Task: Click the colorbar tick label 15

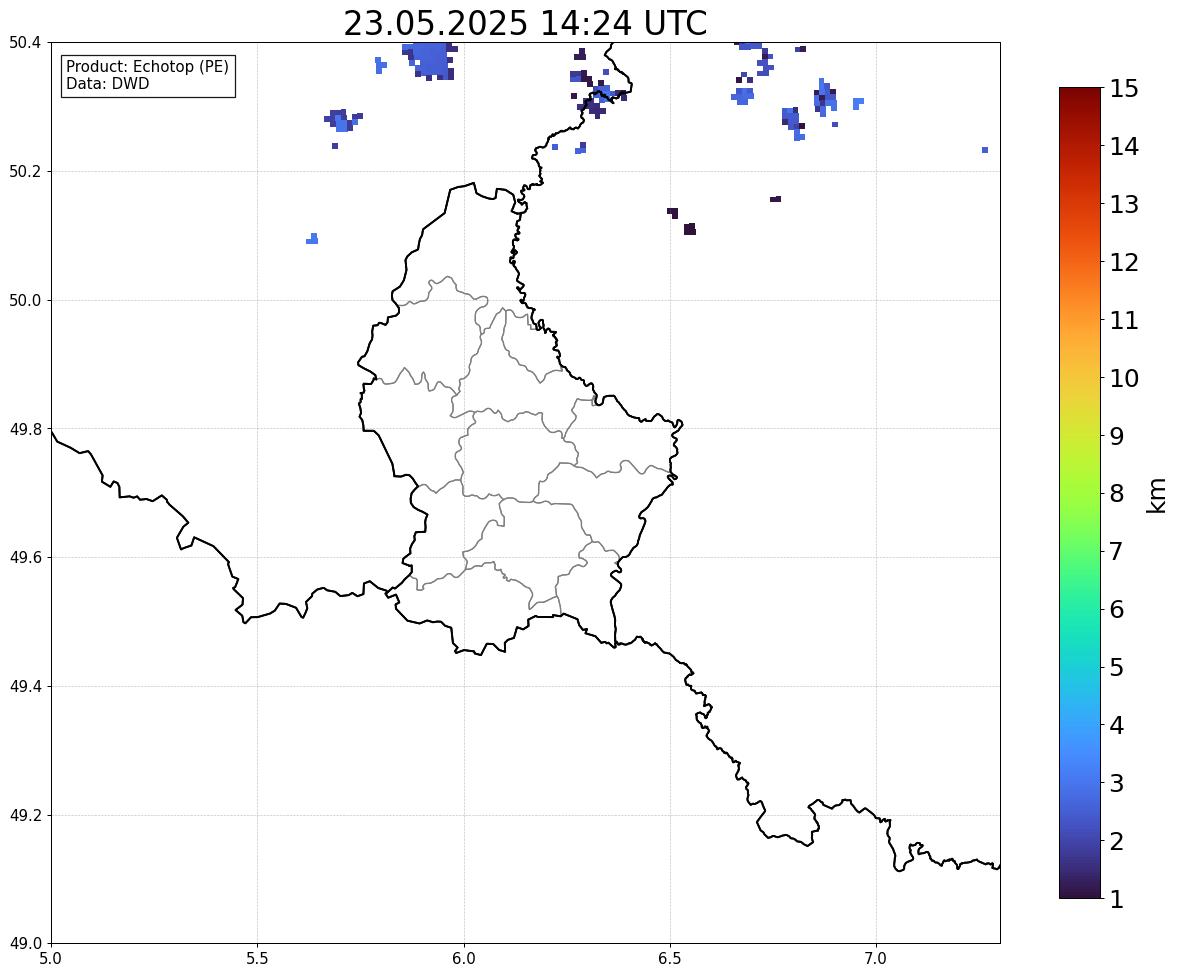Action: (x=1124, y=89)
